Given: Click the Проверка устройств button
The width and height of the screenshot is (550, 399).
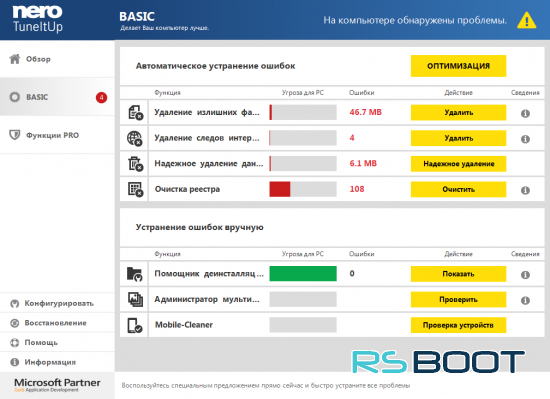Looking at the screenshot, I should point(458,325).
